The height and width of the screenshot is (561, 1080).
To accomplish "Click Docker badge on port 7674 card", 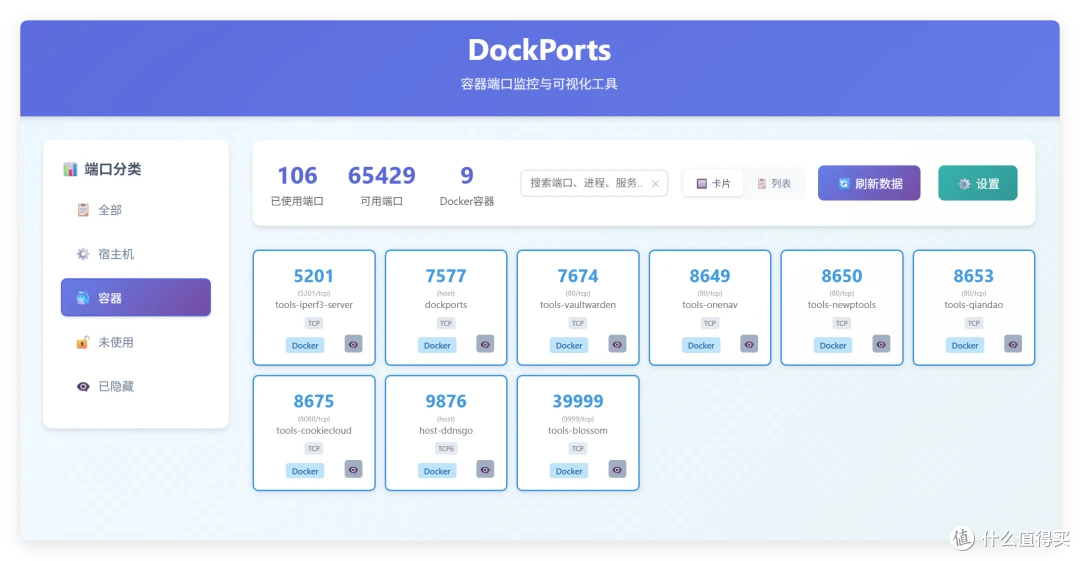I will (569, 345).
